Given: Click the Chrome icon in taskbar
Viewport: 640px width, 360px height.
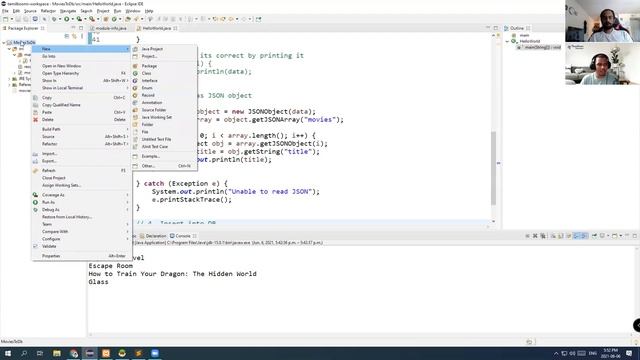Looking at the screenshot, I should point(73,353).
